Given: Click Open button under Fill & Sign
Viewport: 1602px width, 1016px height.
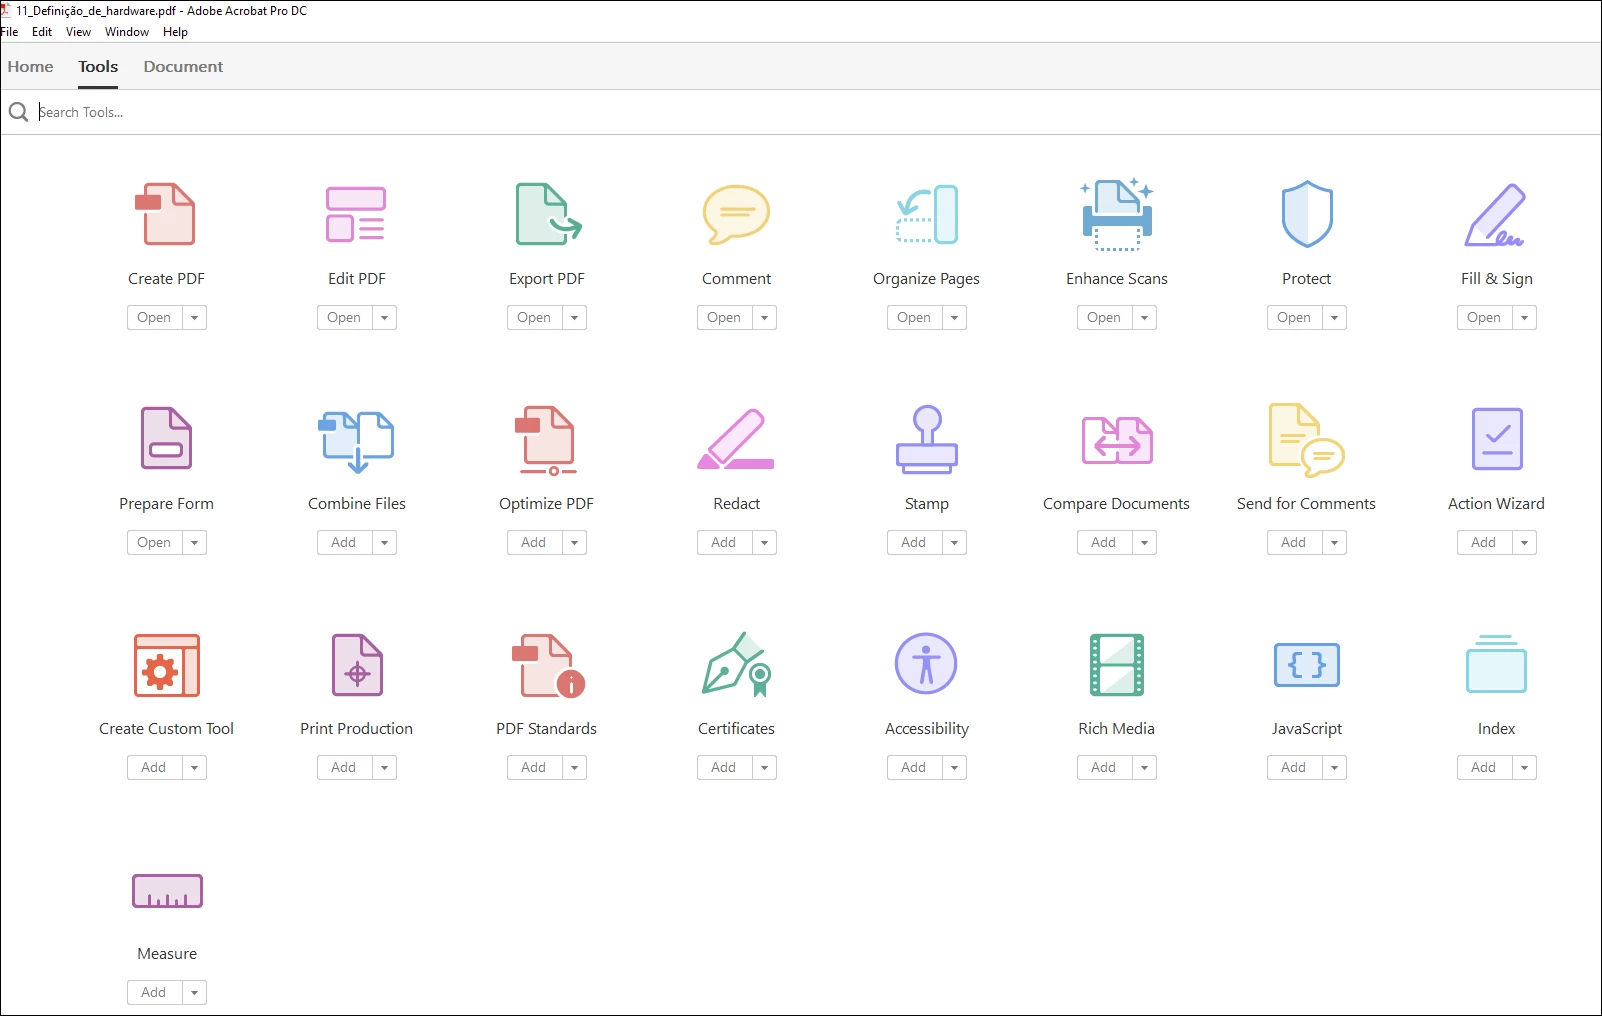Looking at the screenshot, I should point(1484,318).
